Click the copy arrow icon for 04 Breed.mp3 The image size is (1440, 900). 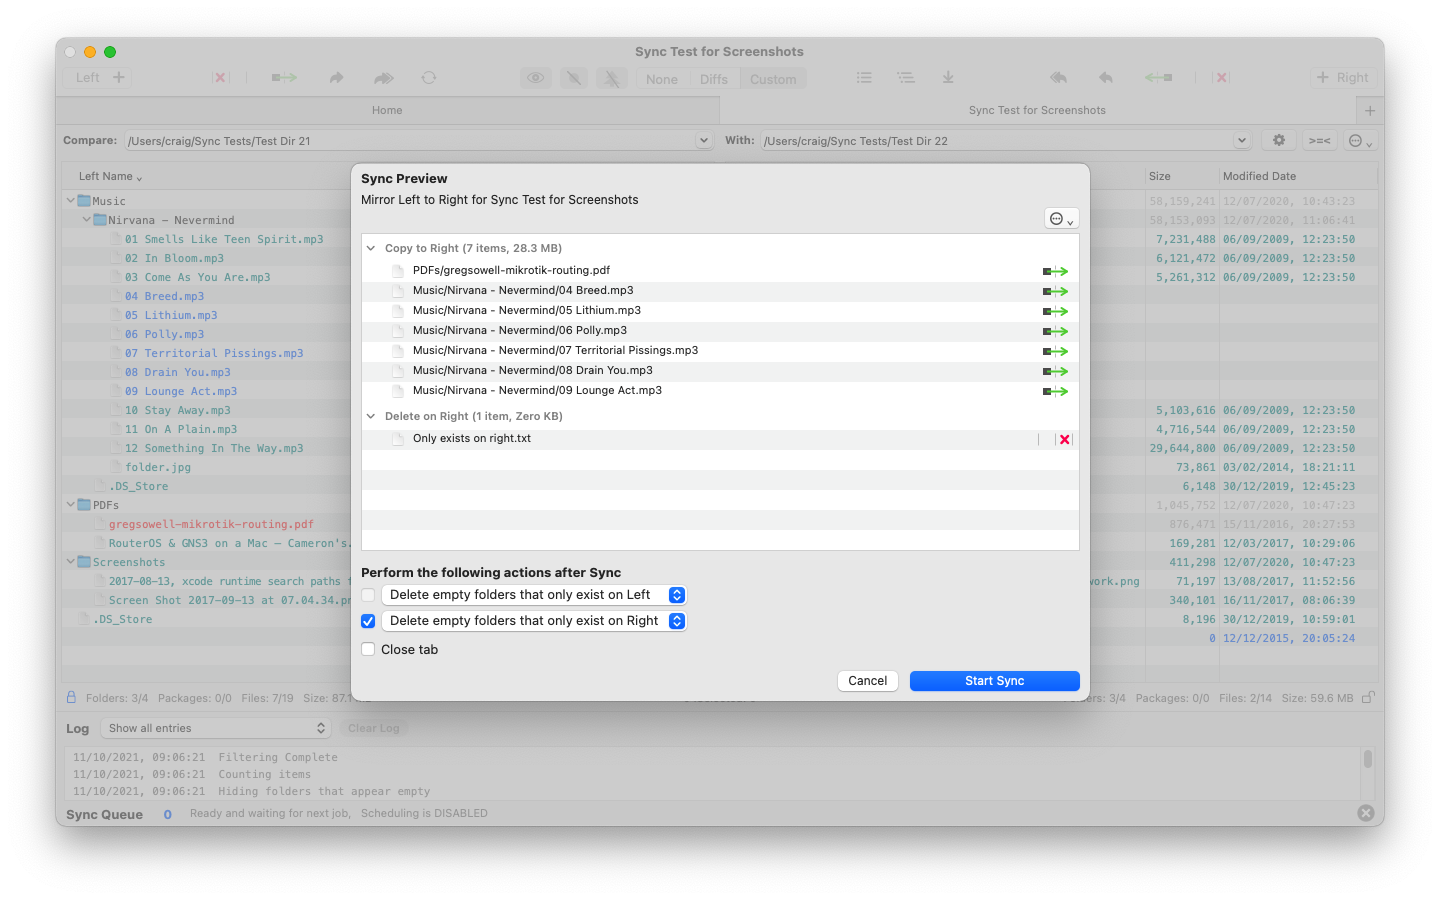click(x=1055, y=291)
